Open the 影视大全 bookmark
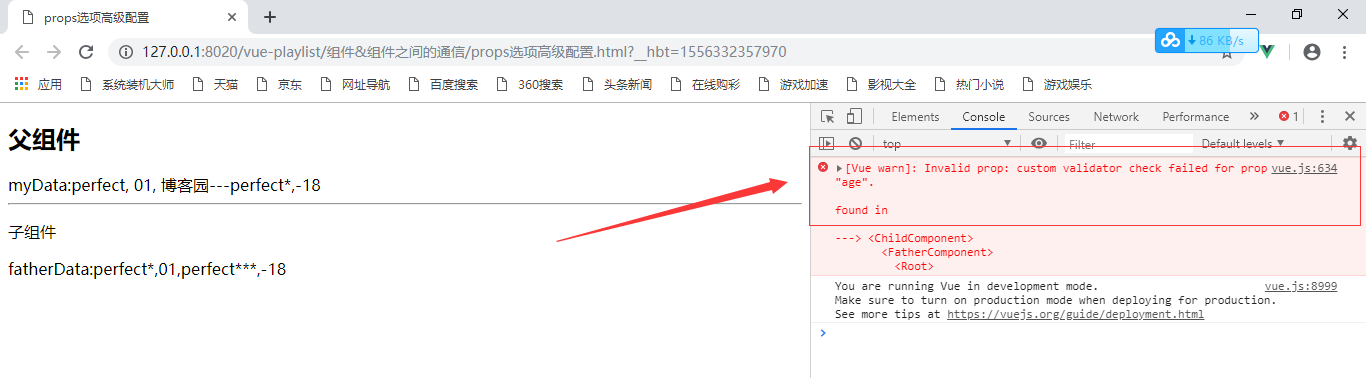The width and height of the screenshot is (1366, 378). (880, 85)
